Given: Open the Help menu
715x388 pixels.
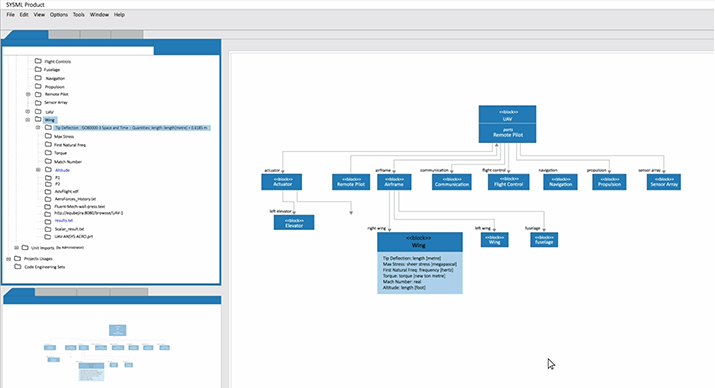Looking at the screenshot, I should [x=119, y=15].
